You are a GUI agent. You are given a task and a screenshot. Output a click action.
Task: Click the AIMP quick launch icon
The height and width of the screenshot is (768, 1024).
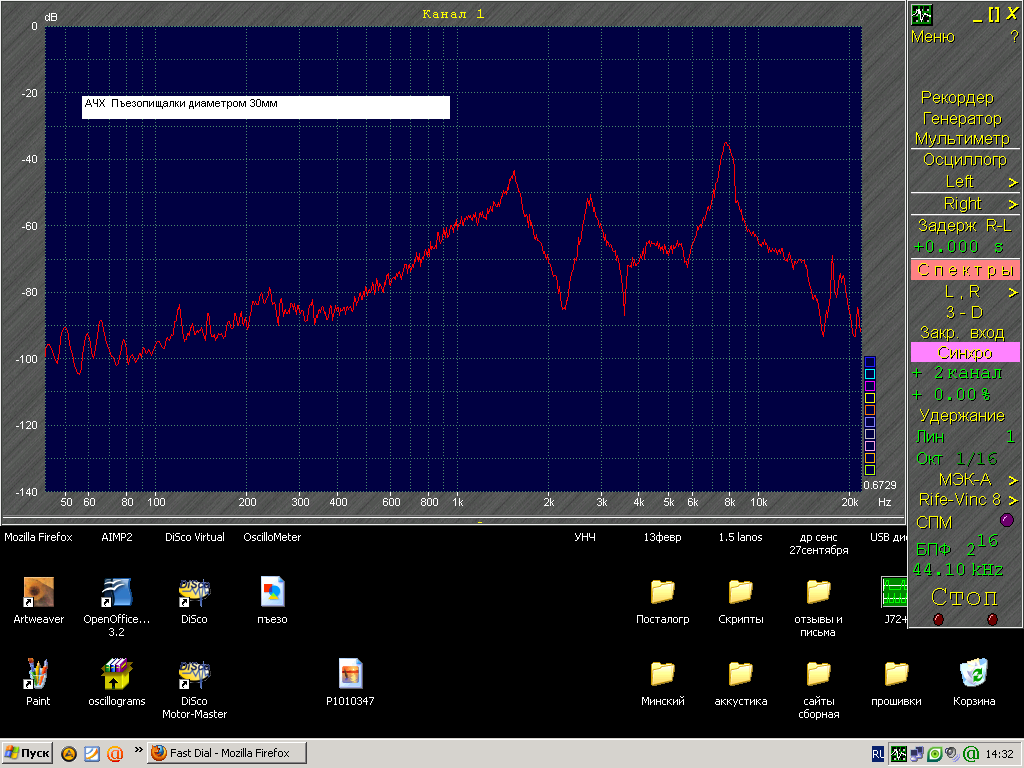pos(69,754)
